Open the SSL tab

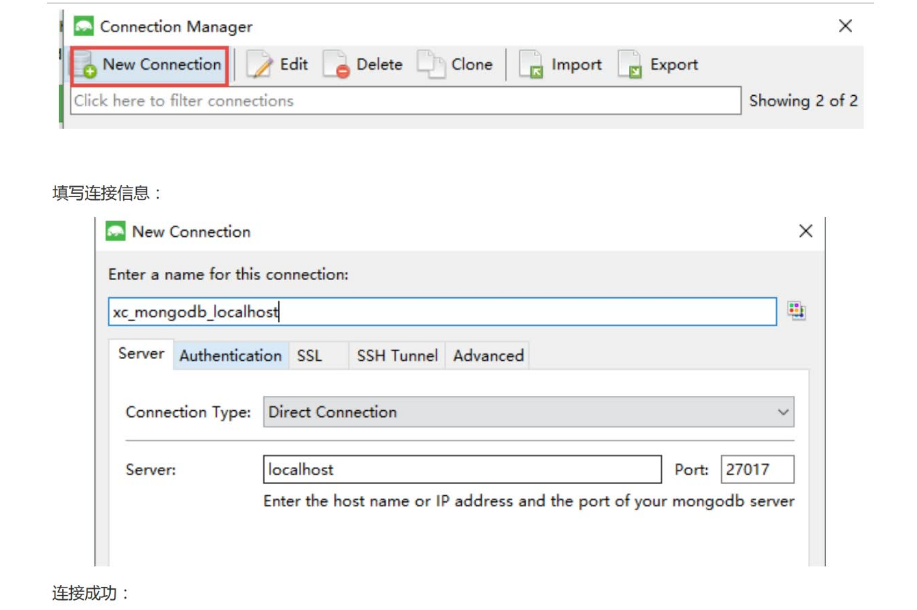pyautogui.click(x=319, y=356)
